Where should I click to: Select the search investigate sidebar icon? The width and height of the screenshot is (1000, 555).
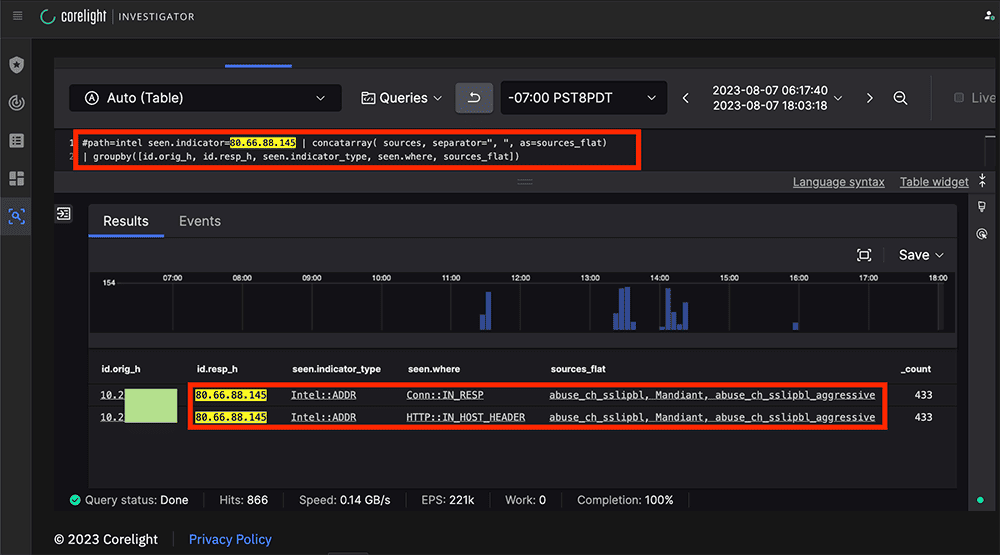pyautogui.click(x=16, y=215)
